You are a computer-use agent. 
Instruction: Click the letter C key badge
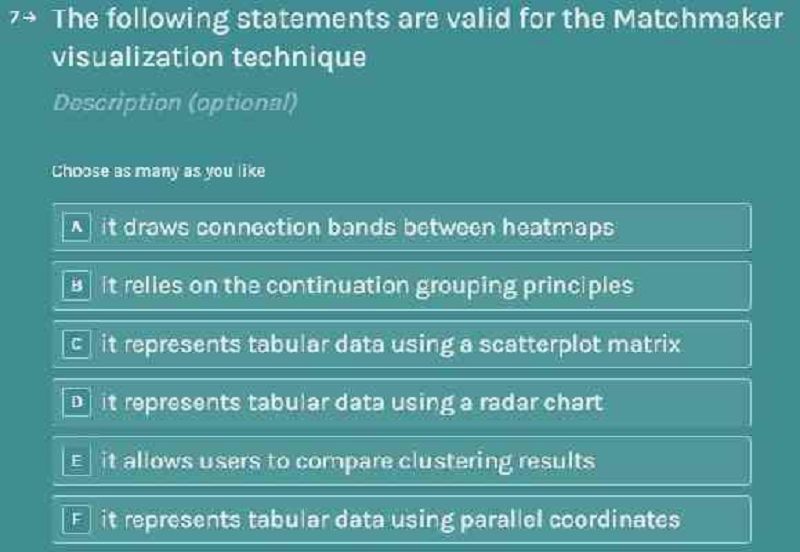pos(77,344)
